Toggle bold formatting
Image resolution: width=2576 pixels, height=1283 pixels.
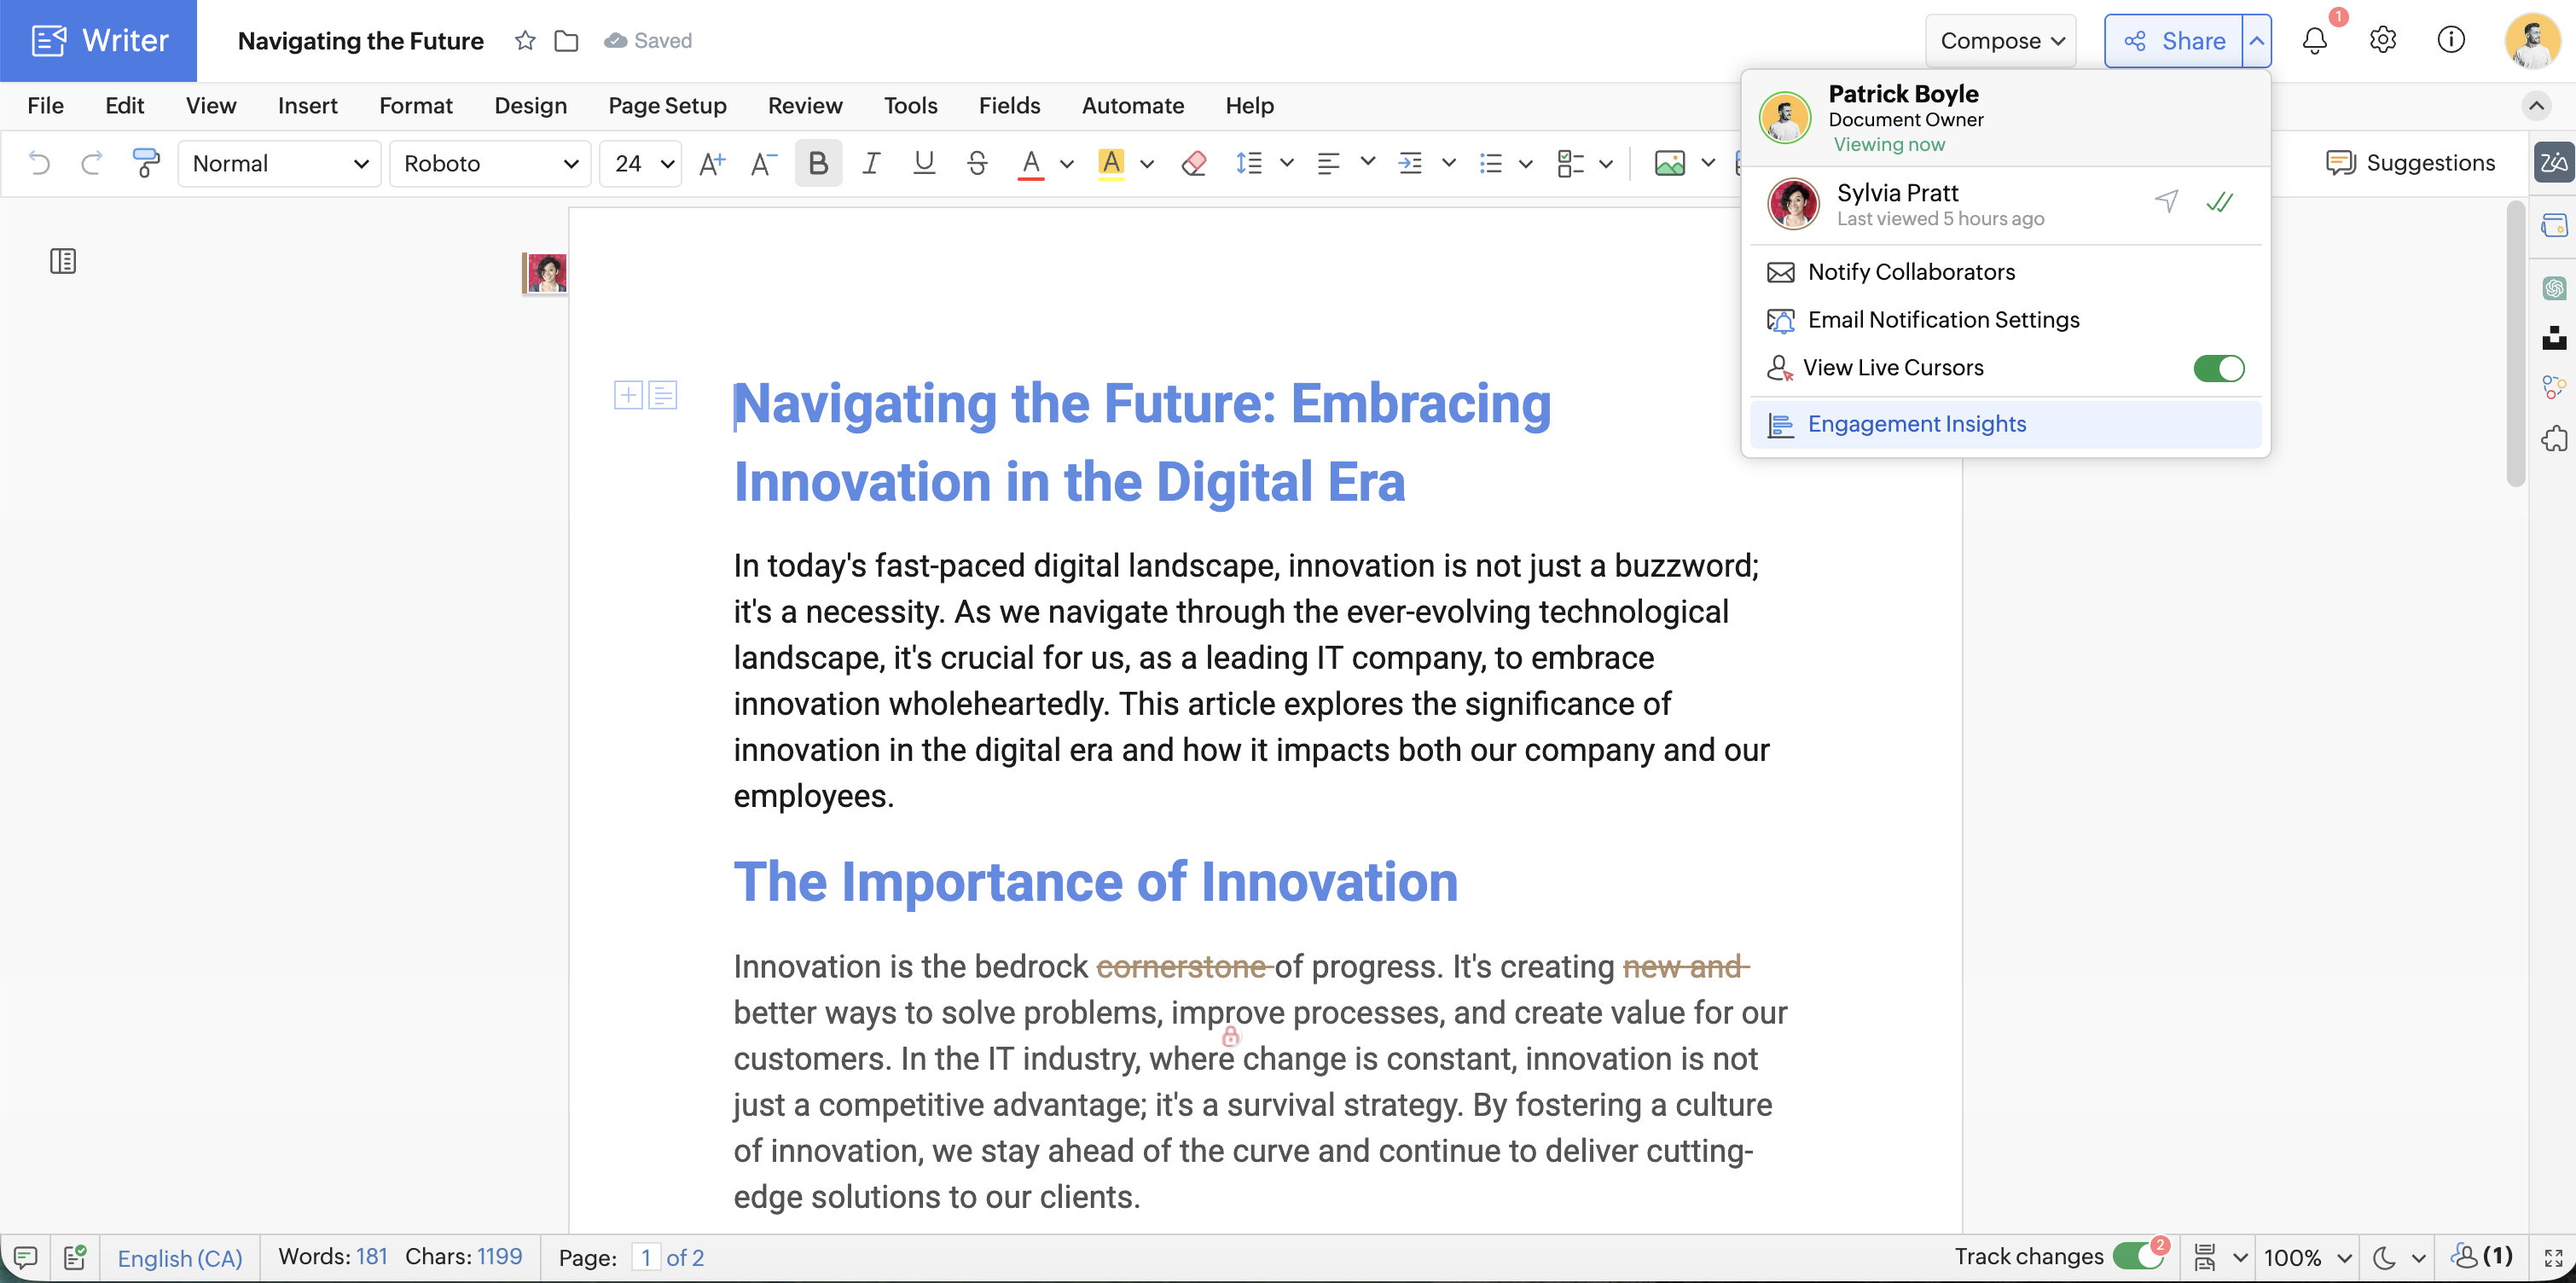click(817, 163)
